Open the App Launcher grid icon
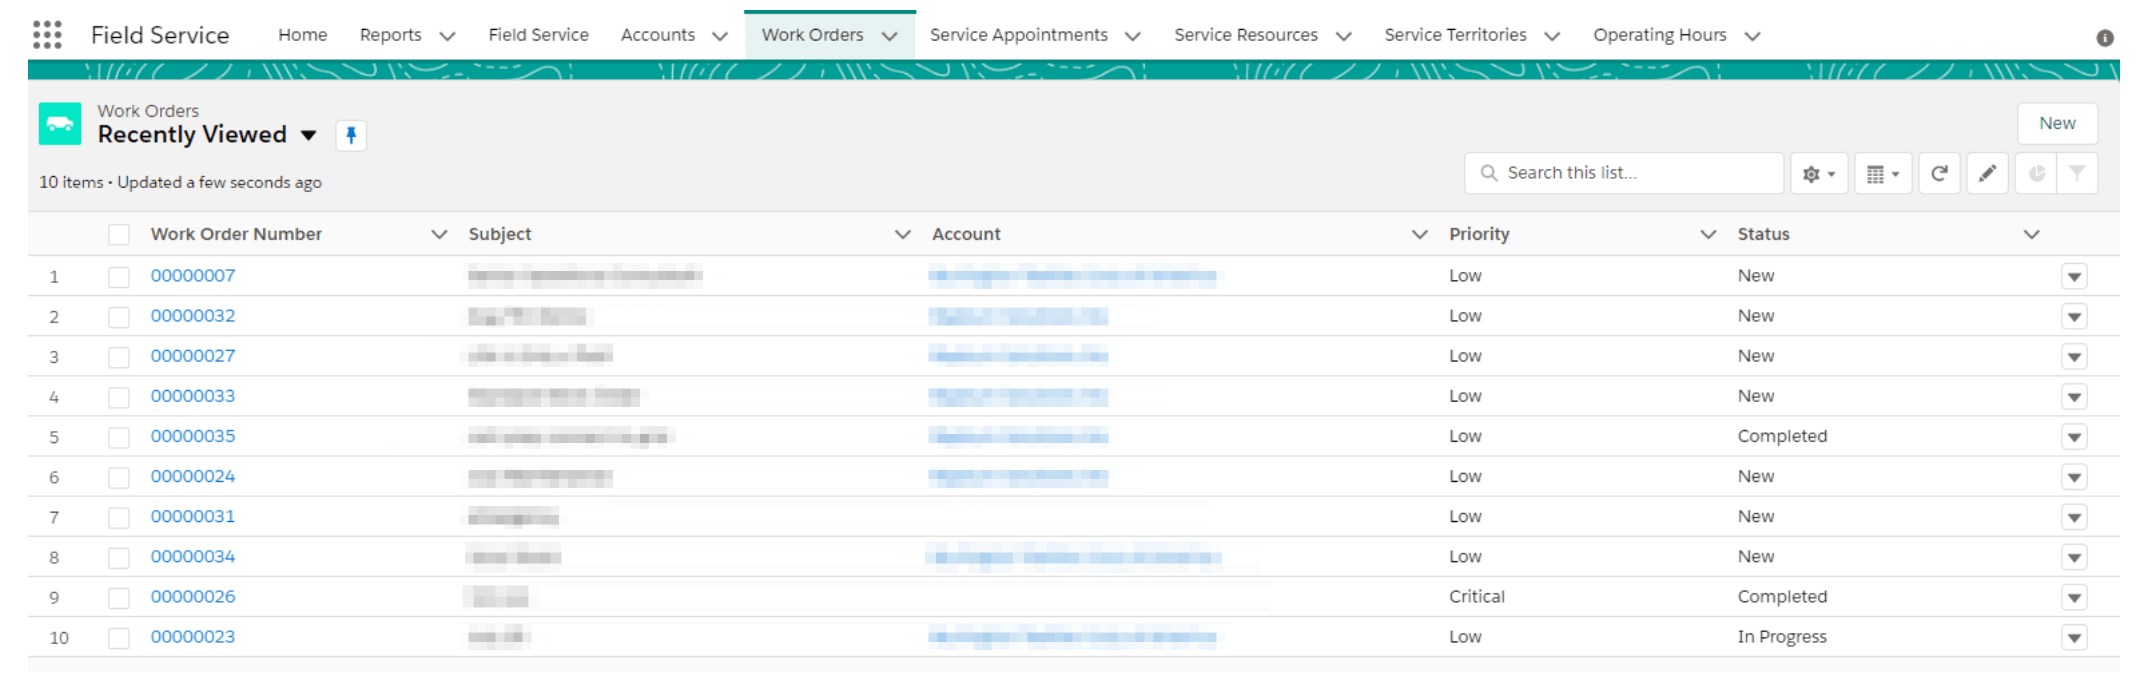Viewport: 2136px width, 696px height. 47,35
